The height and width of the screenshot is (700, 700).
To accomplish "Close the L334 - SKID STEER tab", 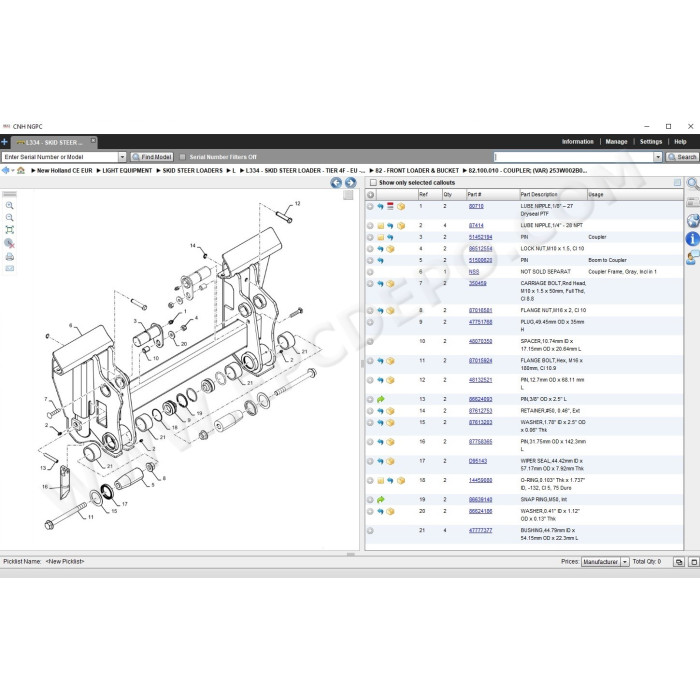I will point(93,141).
